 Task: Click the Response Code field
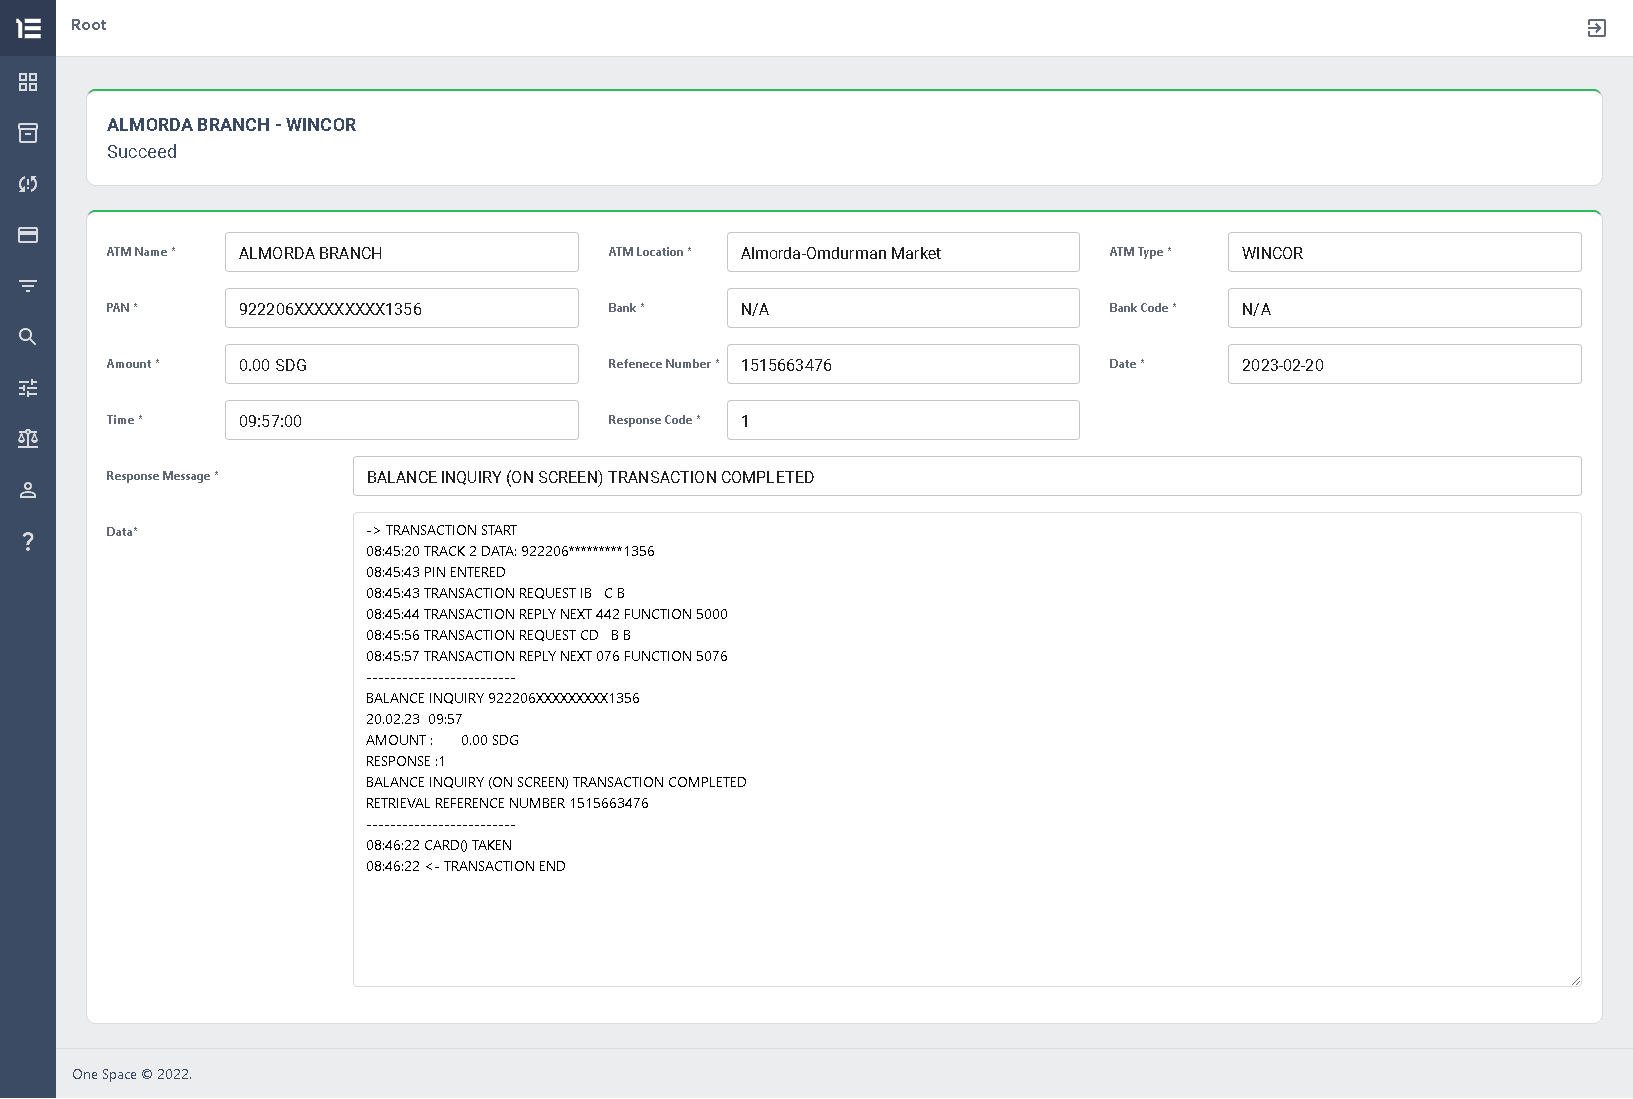pyautogui.click(x=902, y=420)
